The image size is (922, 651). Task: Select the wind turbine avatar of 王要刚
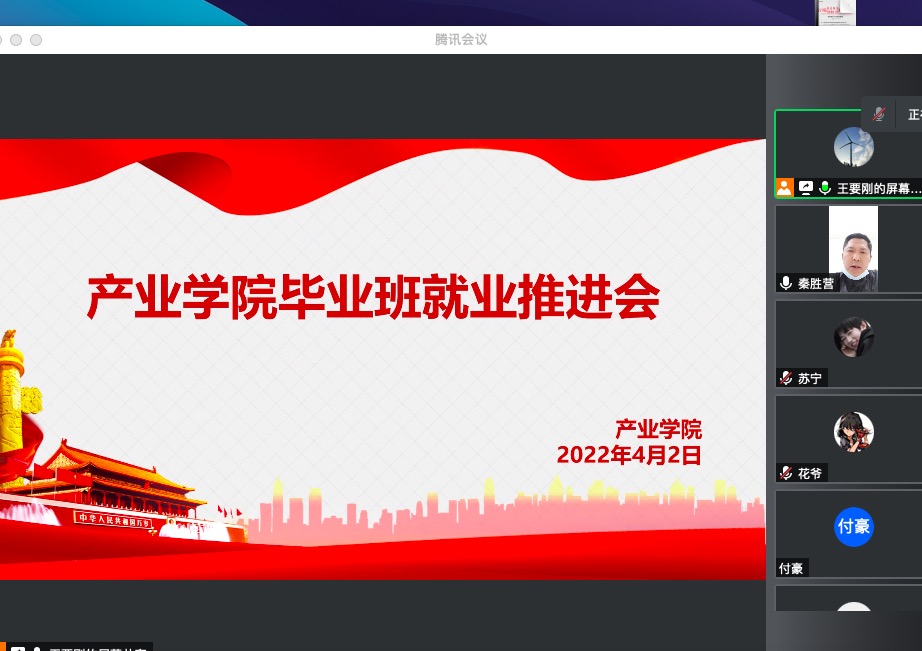[x=853, y=147]
